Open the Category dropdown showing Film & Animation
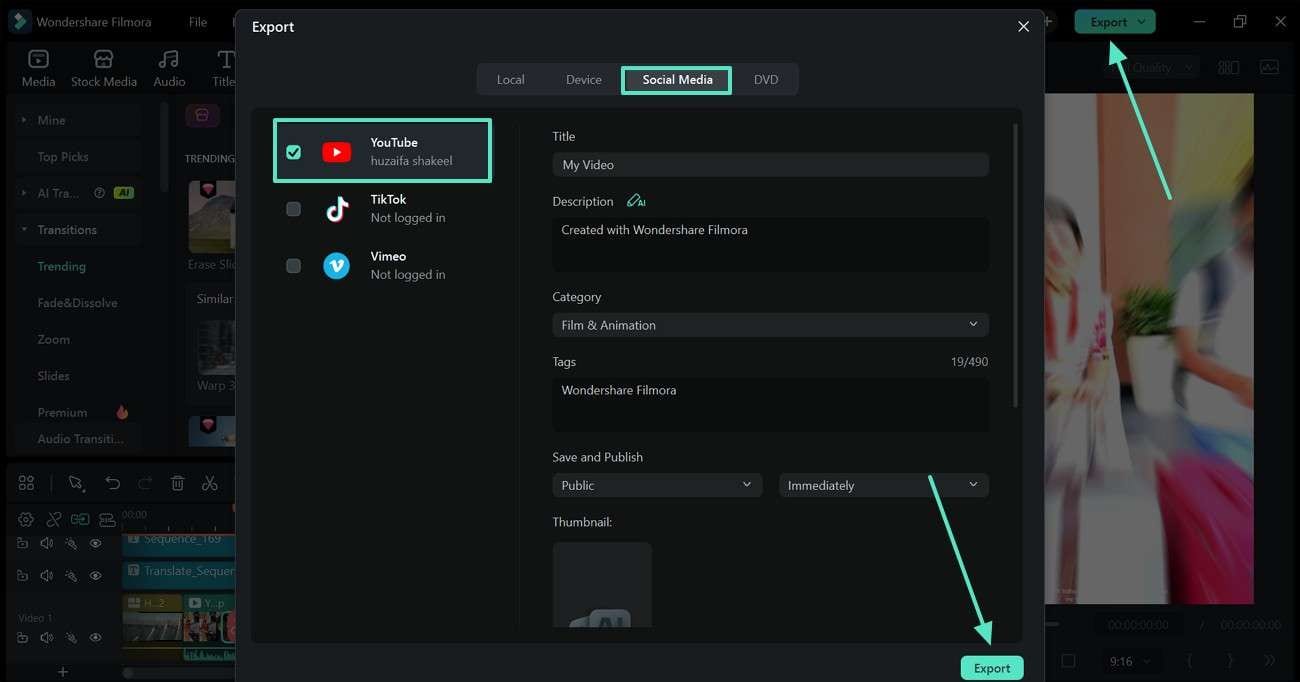 [x=770, y=325]
